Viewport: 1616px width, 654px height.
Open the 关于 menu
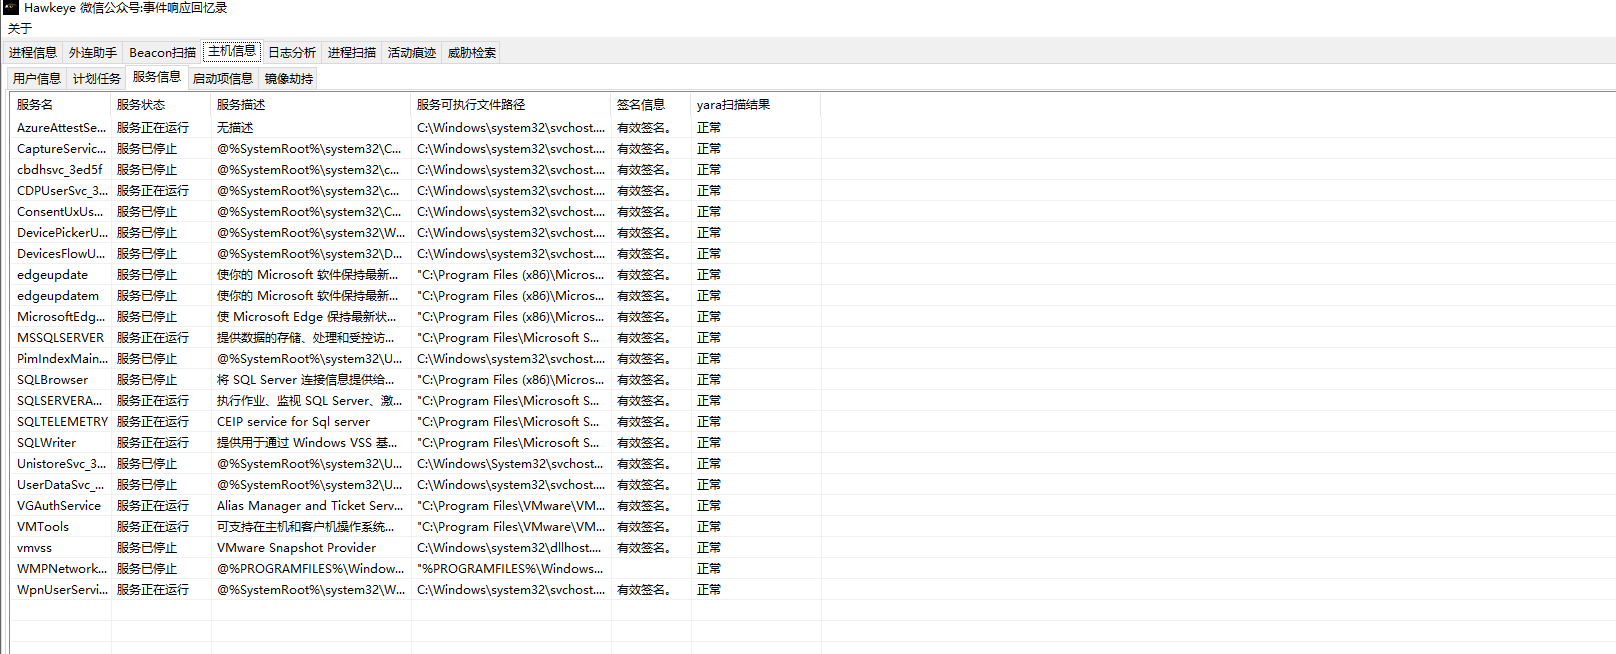tap(20, 28)
